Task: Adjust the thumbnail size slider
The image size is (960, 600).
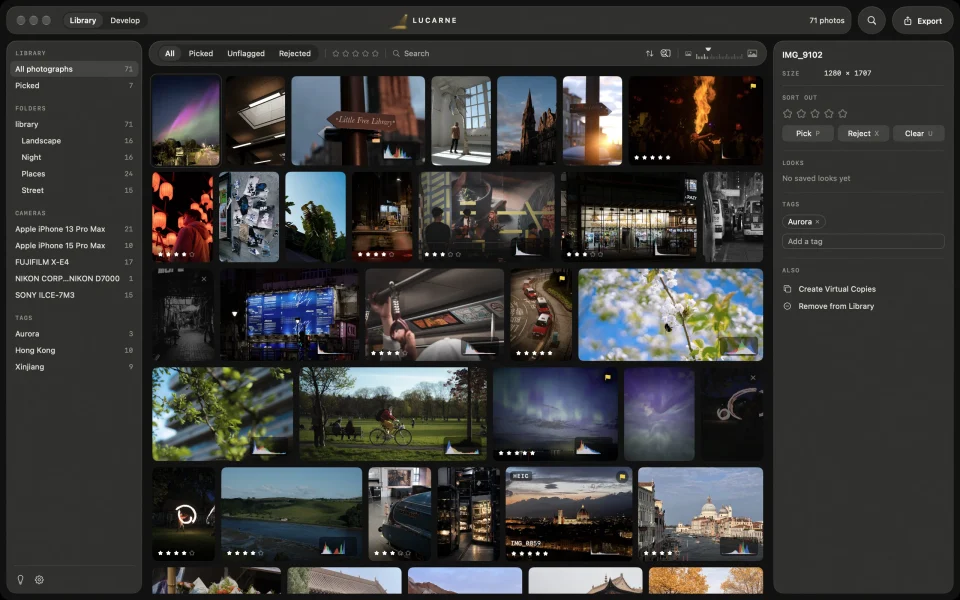Action: point(719,54)
